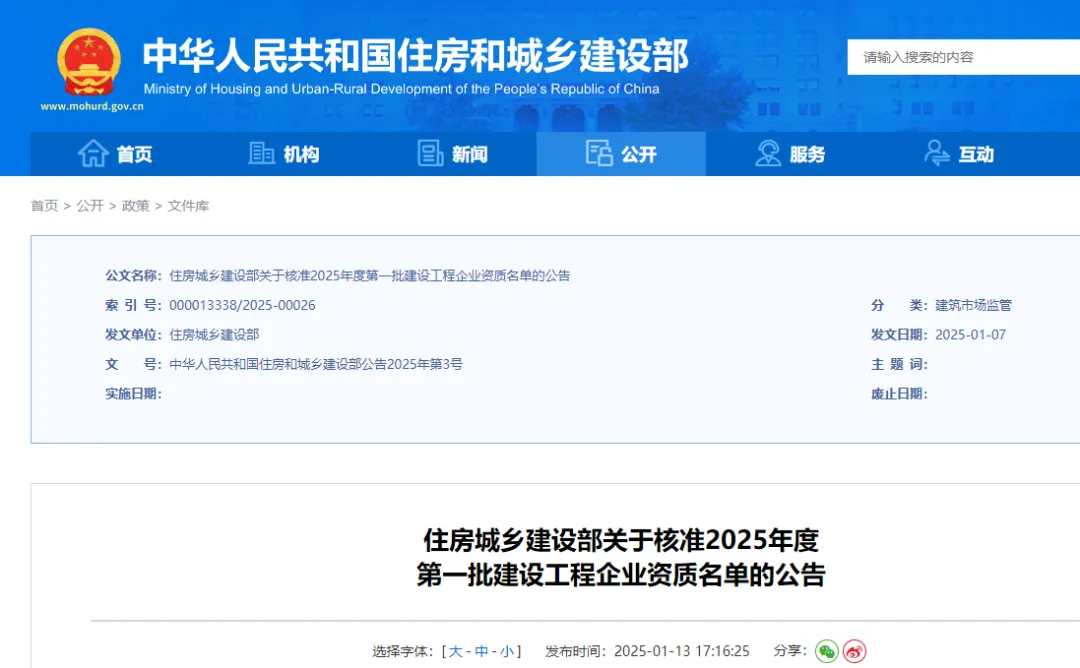Viewport: 1080px width, 668px height.
Task: Click the 机构 building icon in navigation
Action: 262,154
